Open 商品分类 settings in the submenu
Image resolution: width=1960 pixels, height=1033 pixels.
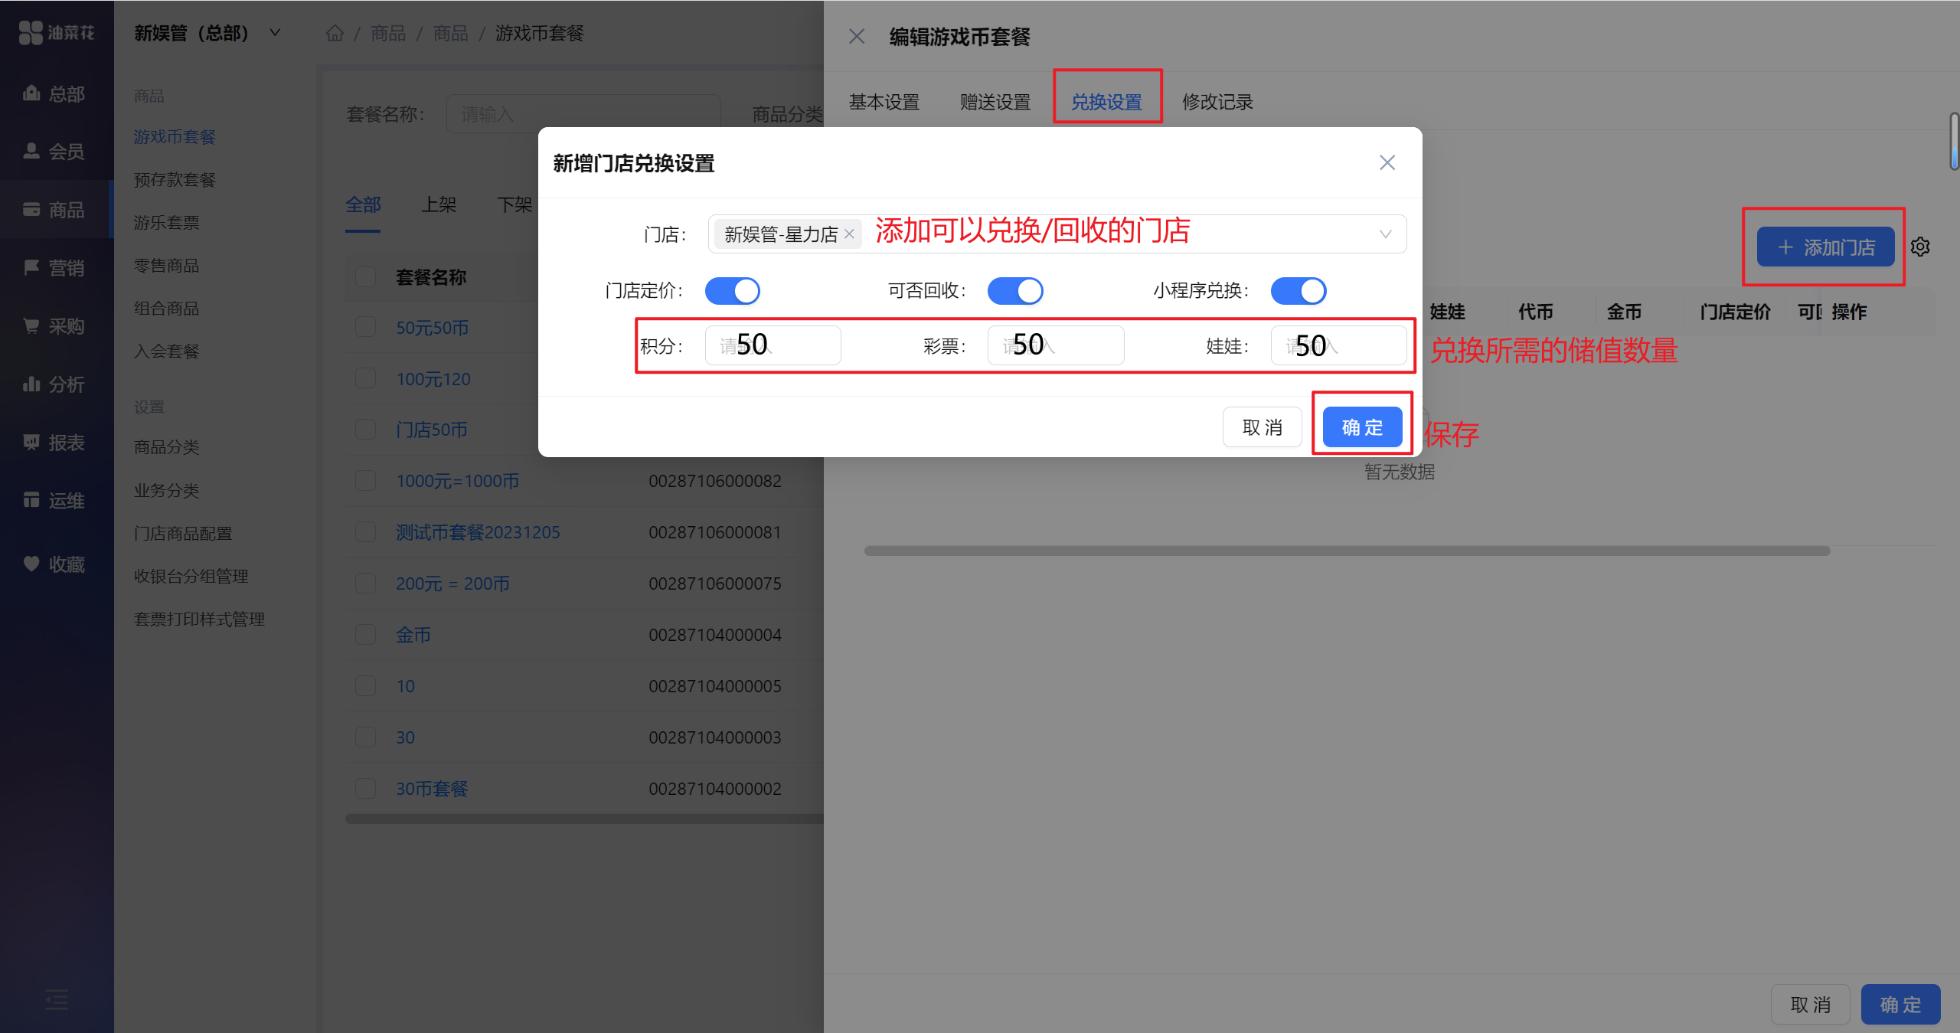166,447
